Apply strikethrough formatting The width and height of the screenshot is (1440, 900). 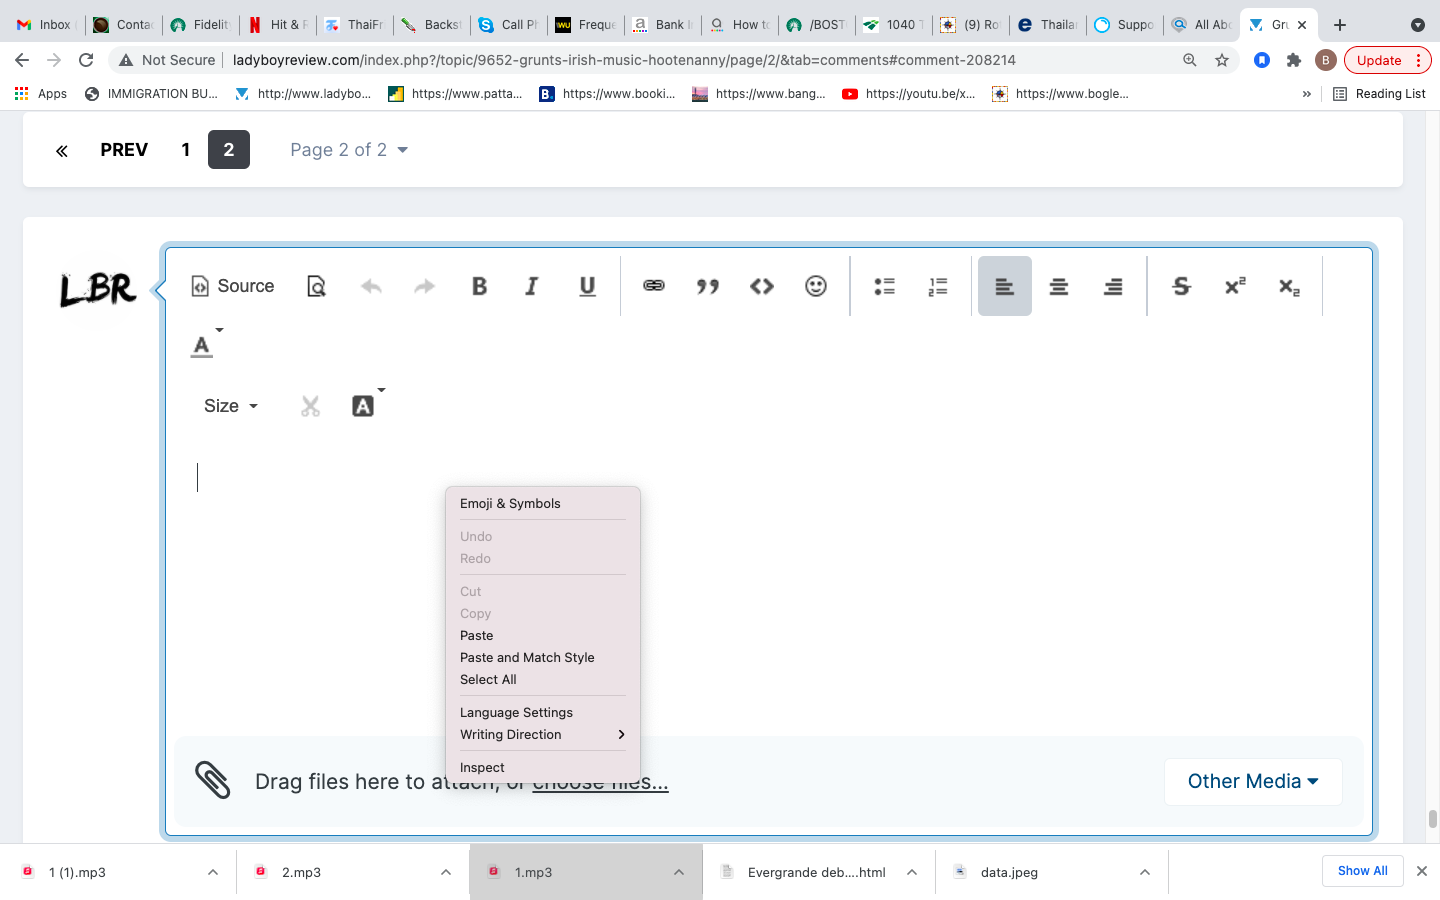pos(1181,286)
